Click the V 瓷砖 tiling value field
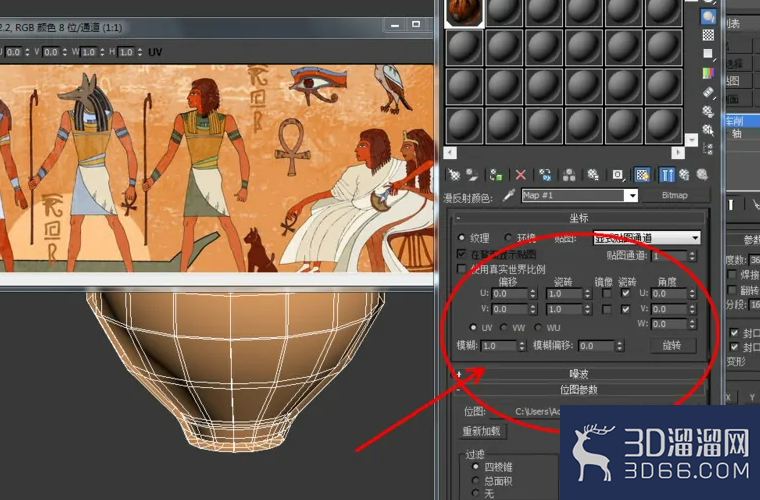The height and width of the screenshot is (500, 760). 564,309
